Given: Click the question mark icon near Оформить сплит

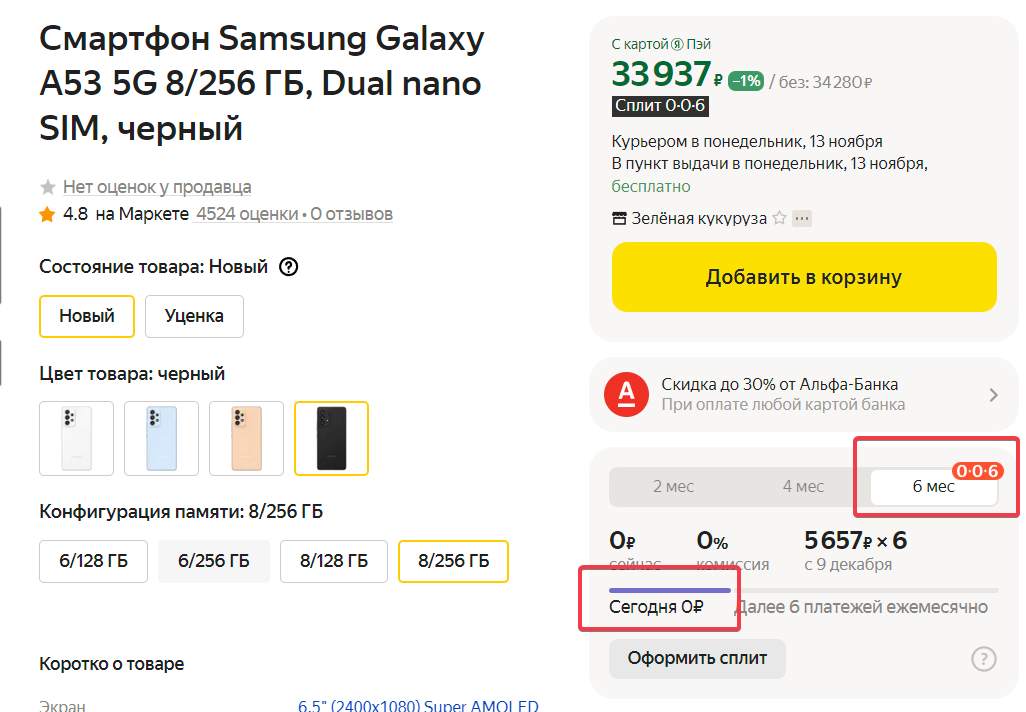Looking at the screenshot, I should click(983, 658).
